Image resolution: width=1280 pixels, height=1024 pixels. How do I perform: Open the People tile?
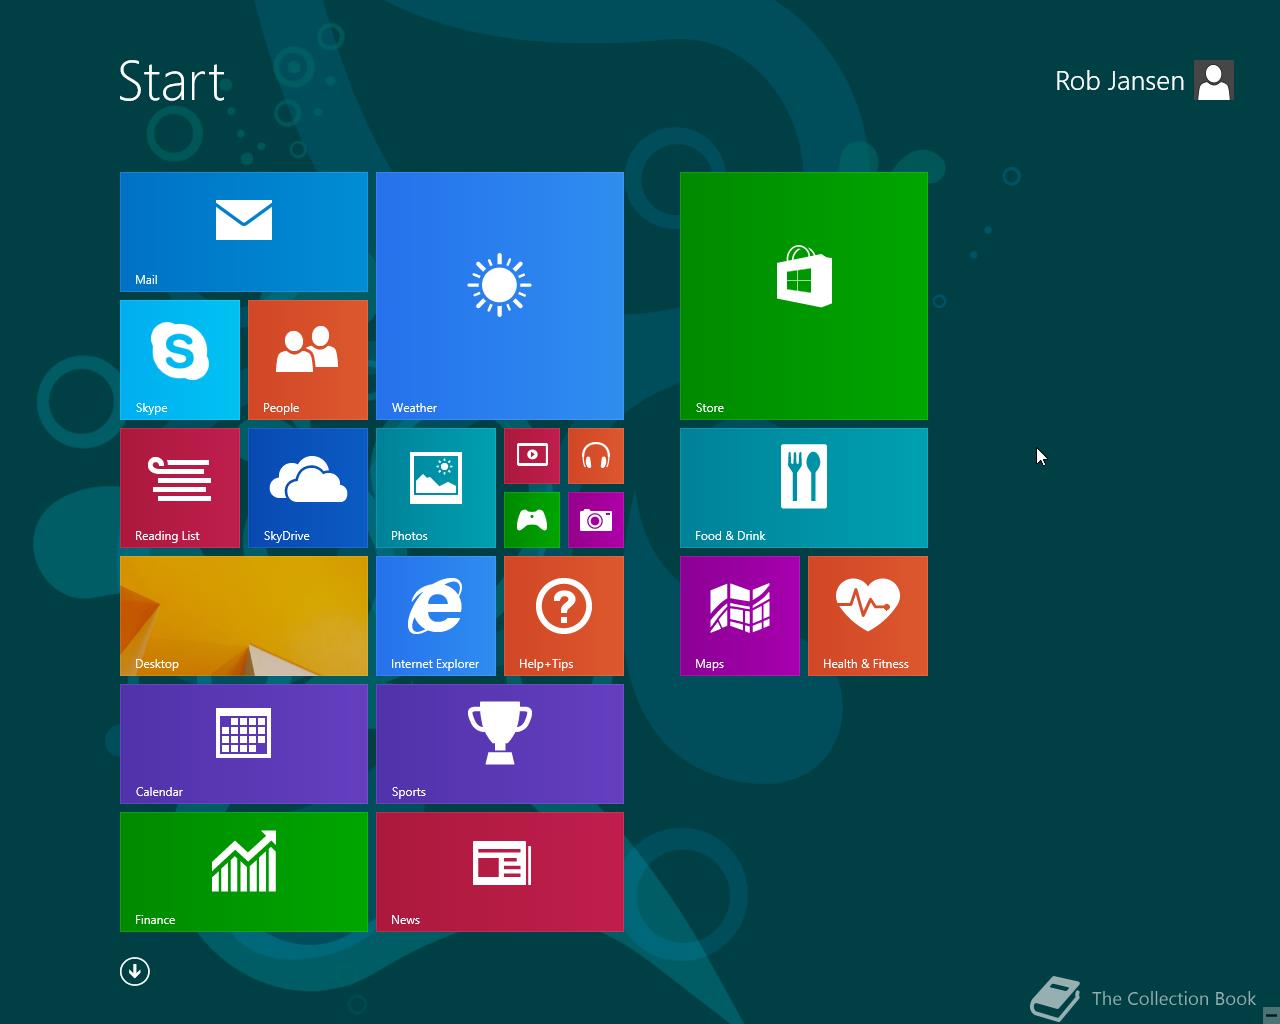pyautogui.click(x=308, y=360)
